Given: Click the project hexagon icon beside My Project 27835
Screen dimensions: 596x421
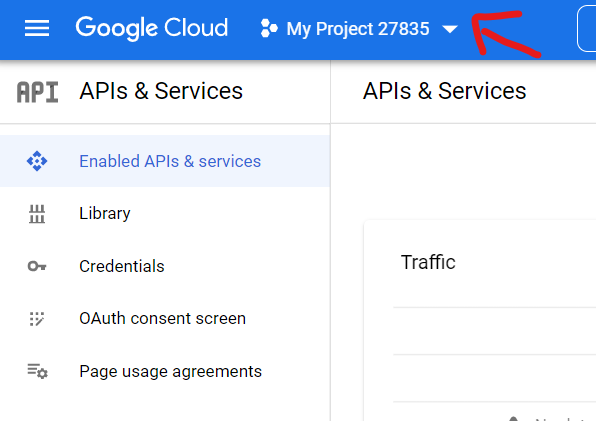Looking at the screenshot, I should coord(269,29).
